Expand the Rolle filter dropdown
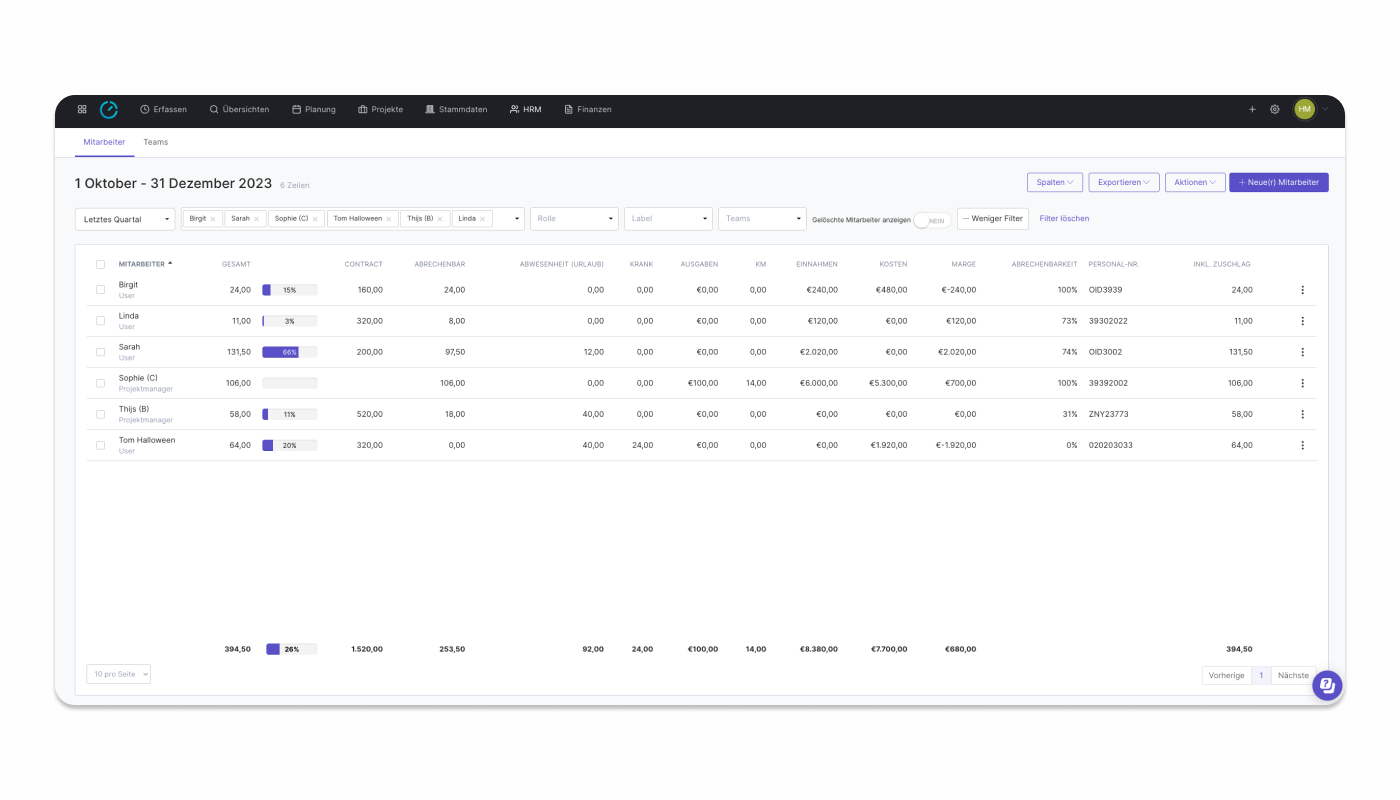The width and height of the screenshot is (1400, 800). pyautogui.click(x=575, y=219)
